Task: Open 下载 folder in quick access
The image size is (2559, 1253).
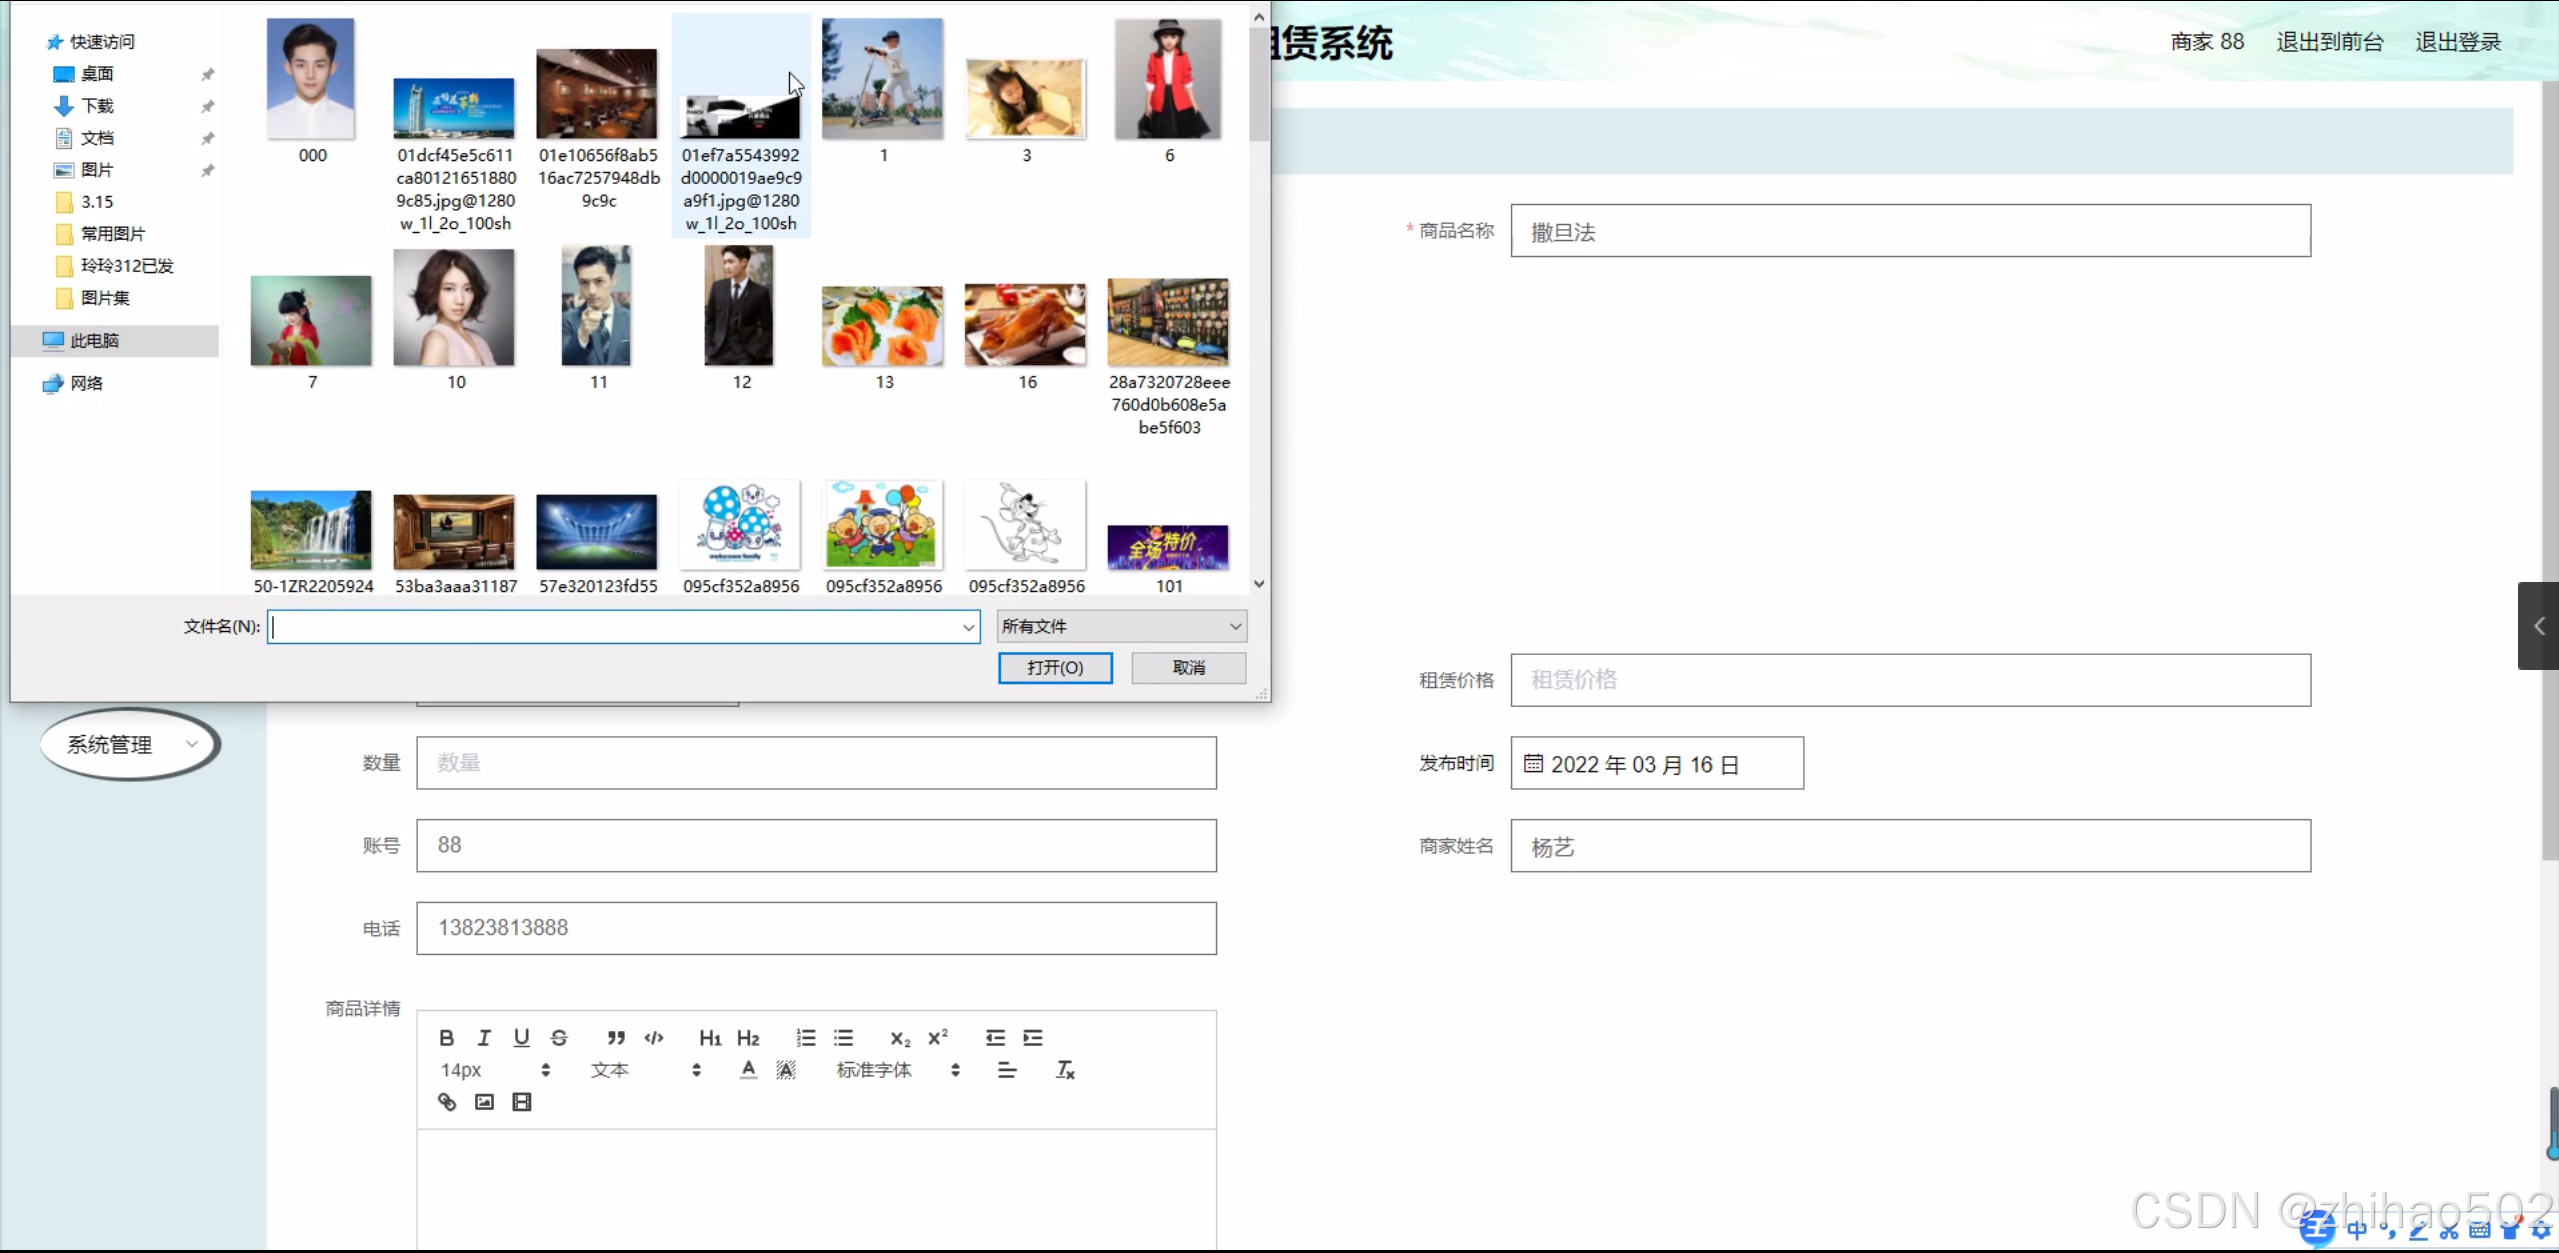Action: click(x=97, y=106)
